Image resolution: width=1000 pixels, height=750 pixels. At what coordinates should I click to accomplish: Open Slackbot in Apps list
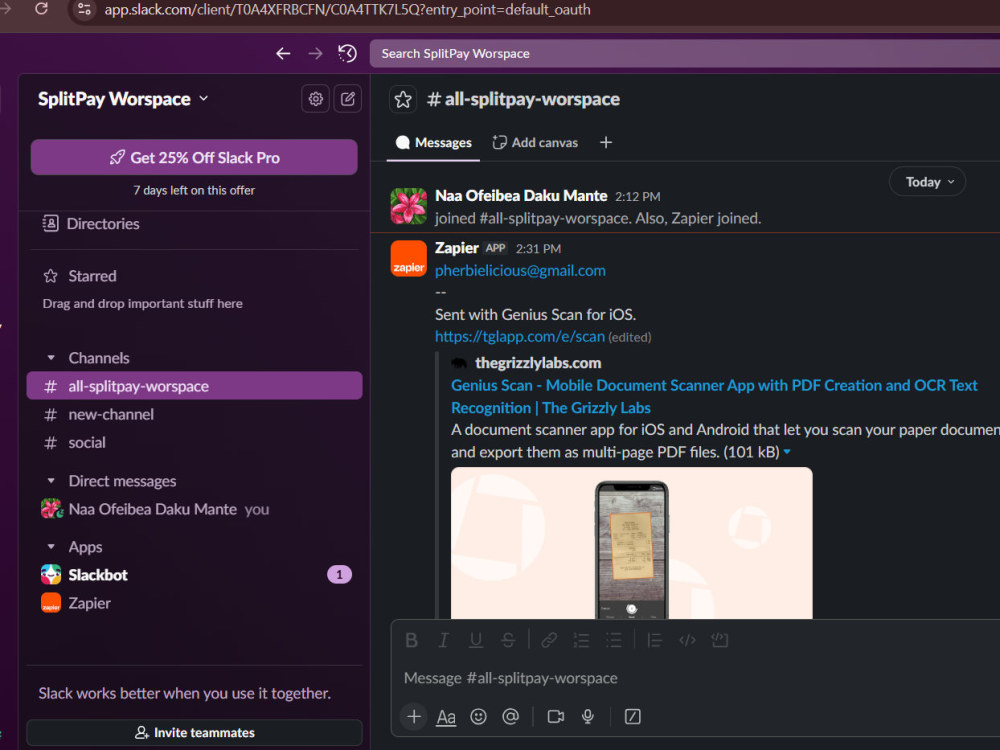click(x=98, y=575)
